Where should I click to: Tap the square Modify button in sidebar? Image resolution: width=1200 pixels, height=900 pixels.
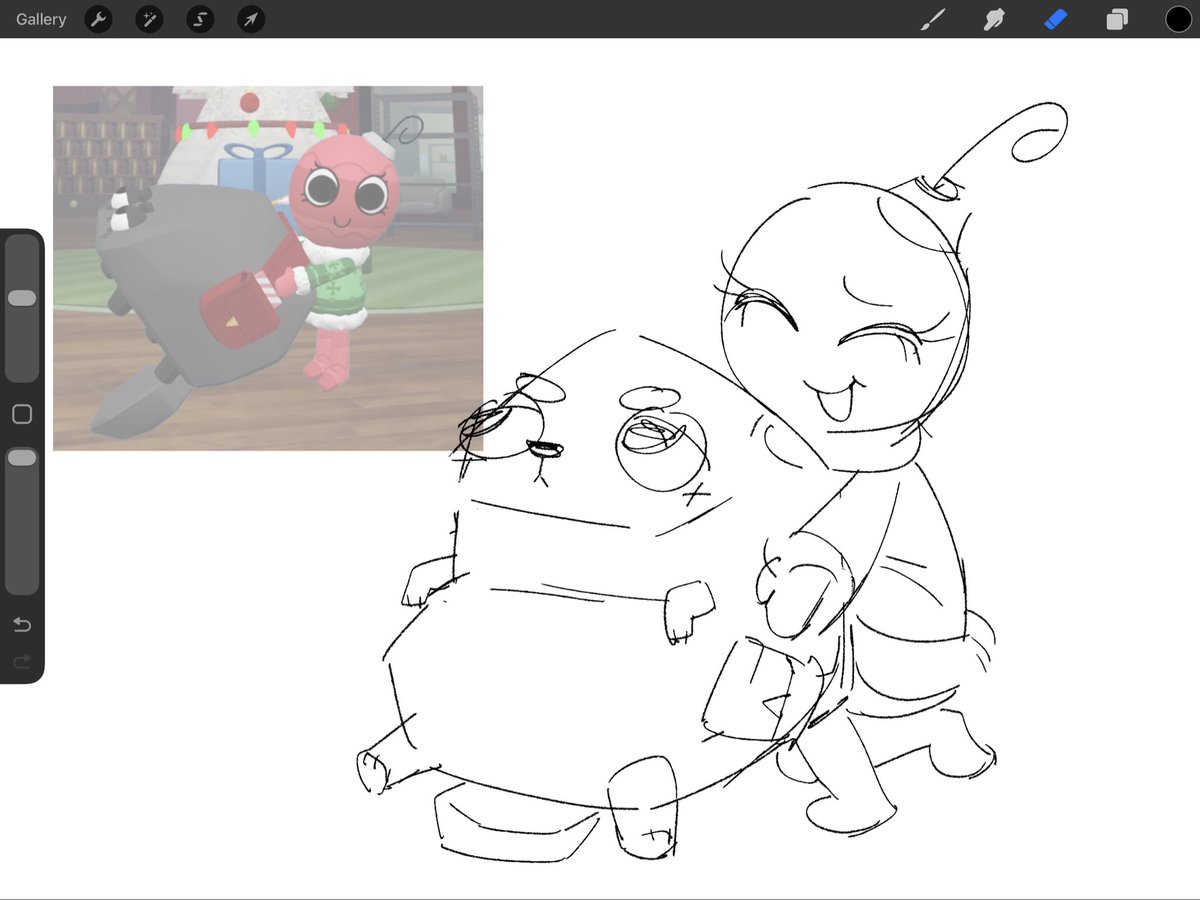tap(22, 414)
